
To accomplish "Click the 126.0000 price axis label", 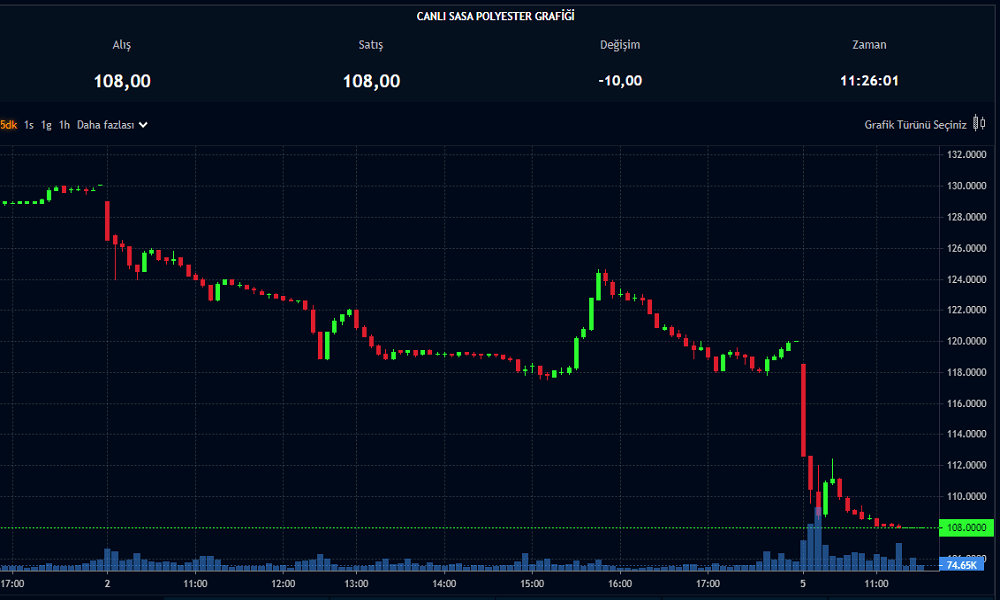I will click(966, 248).
